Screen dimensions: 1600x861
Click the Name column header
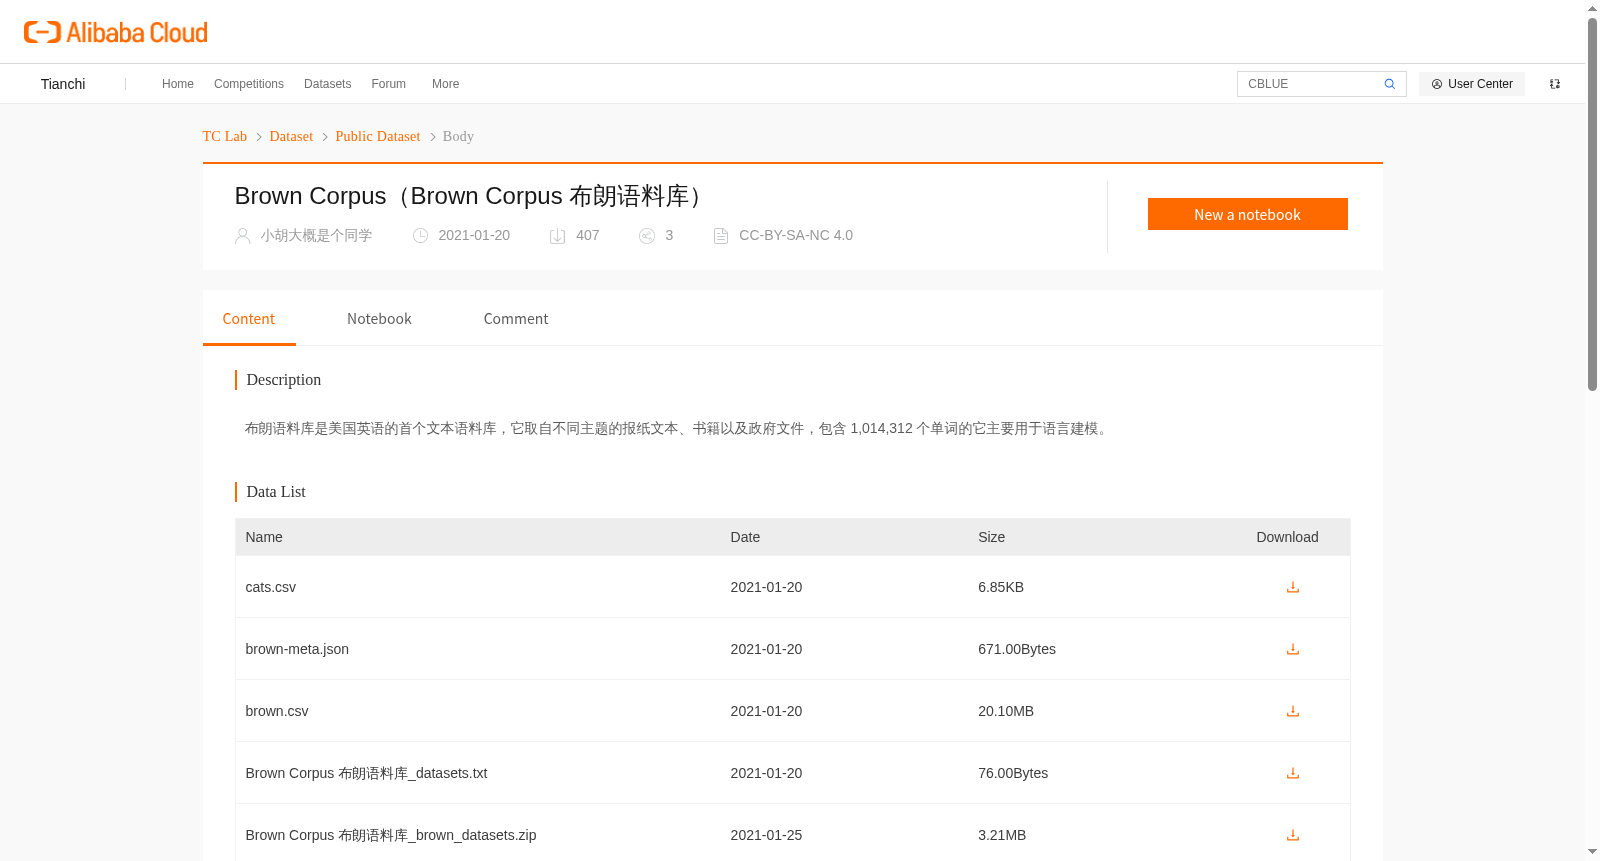264,537
